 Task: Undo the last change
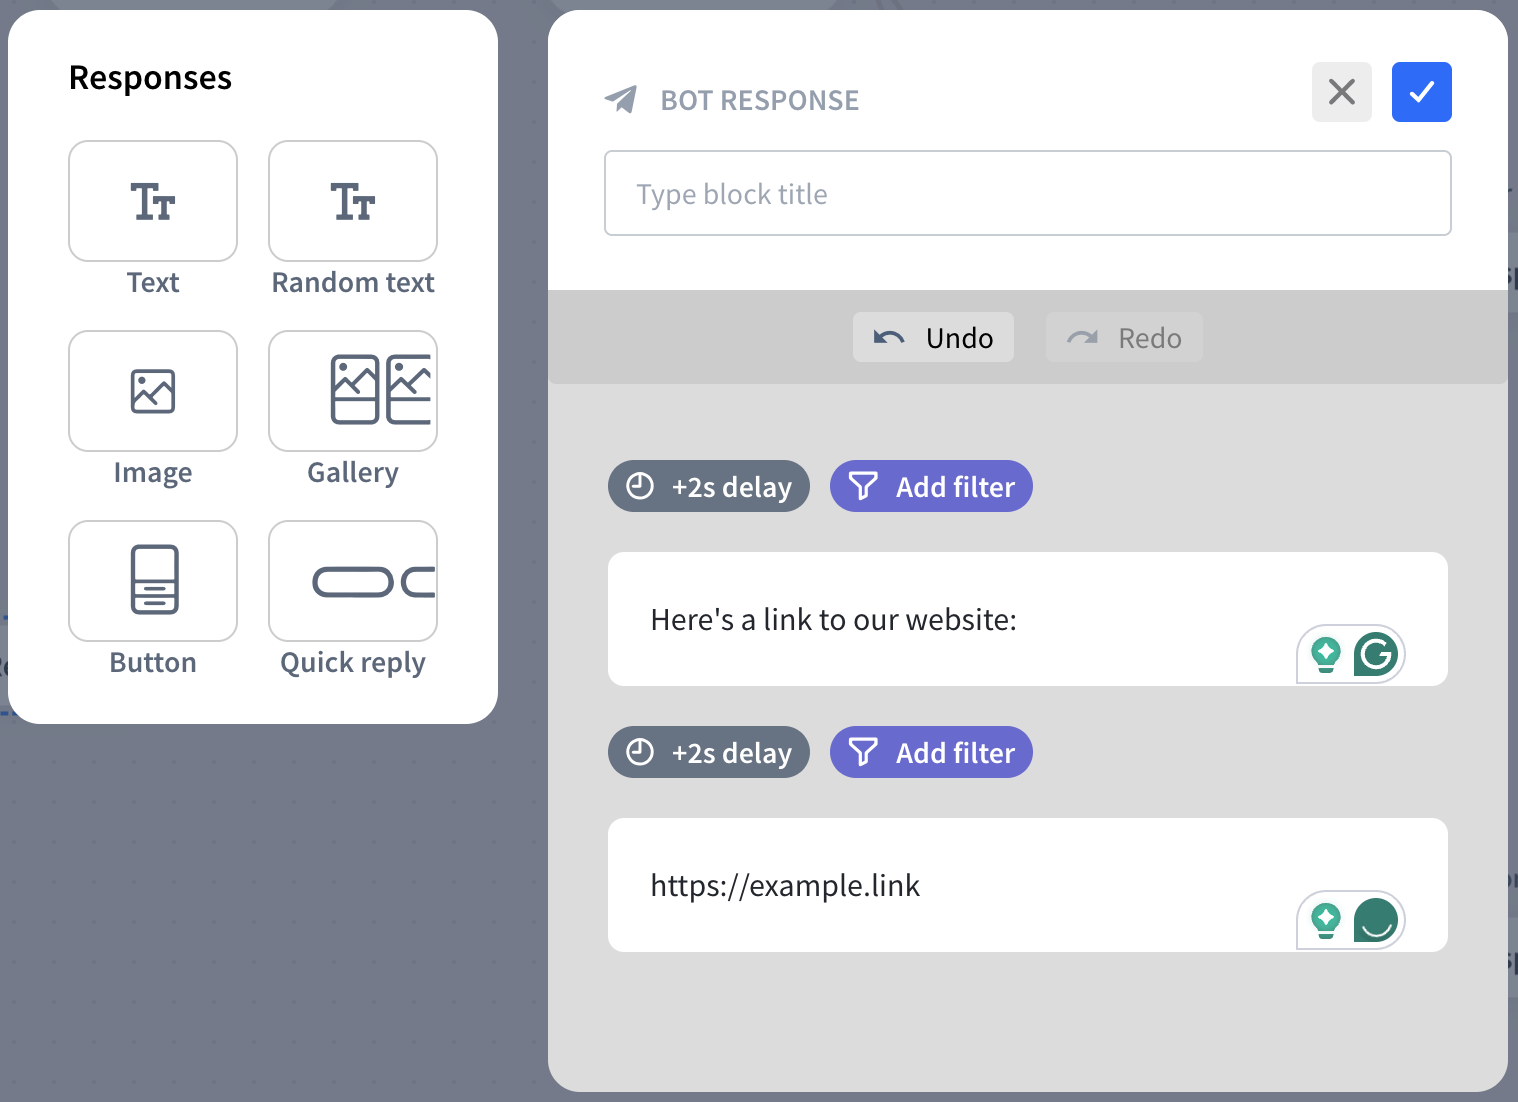pyautogui.click(x=933, y=338)
